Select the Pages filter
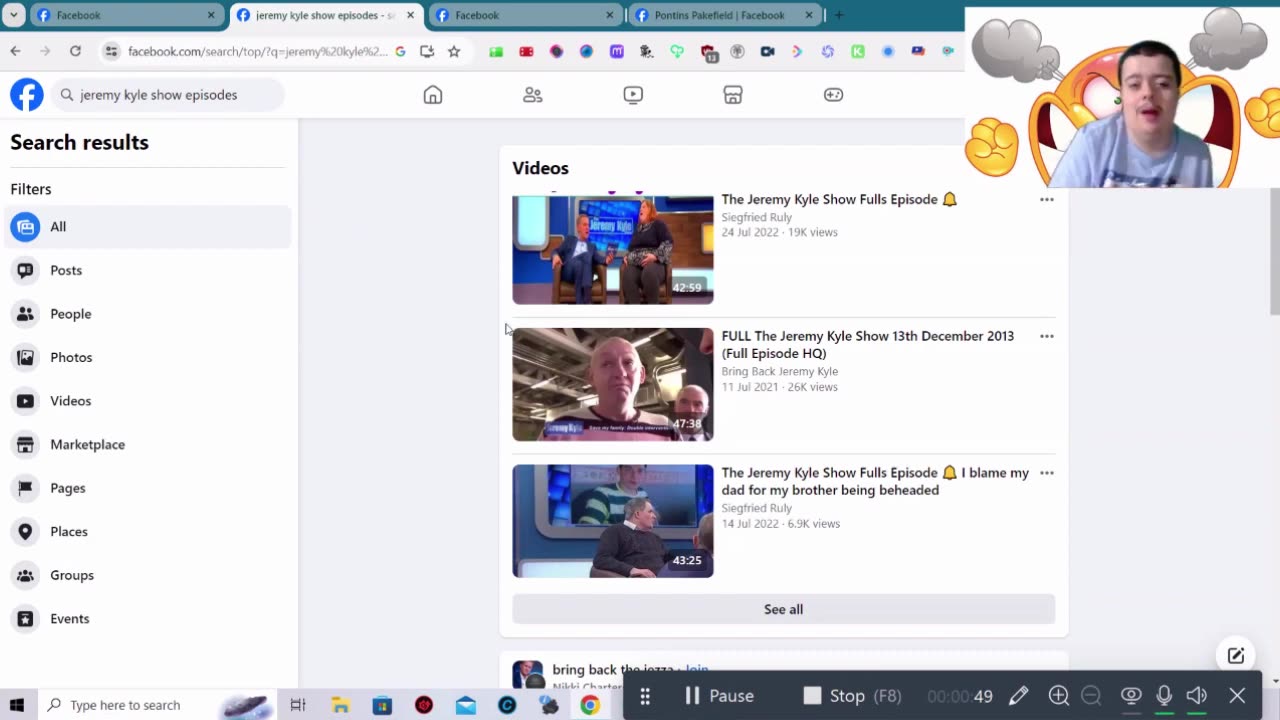Screen dimensions: 1280x720 coord(148,488)
